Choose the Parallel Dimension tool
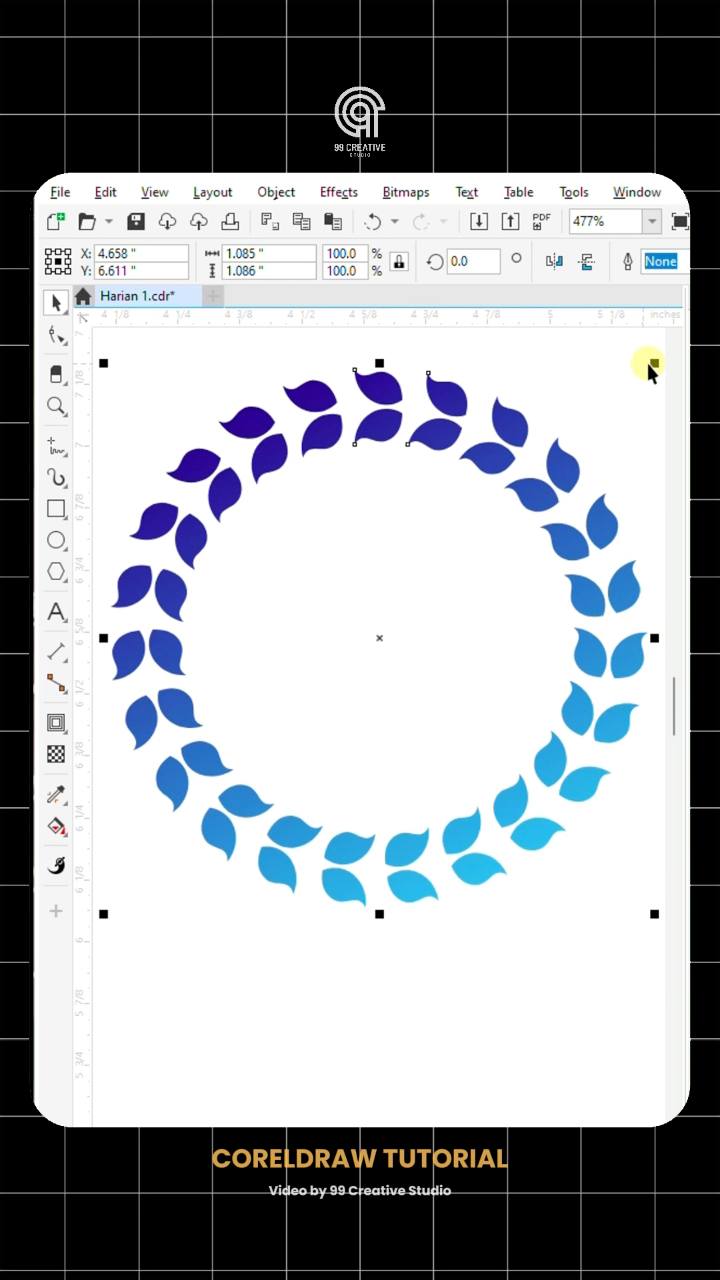 (x=56, y=652)
